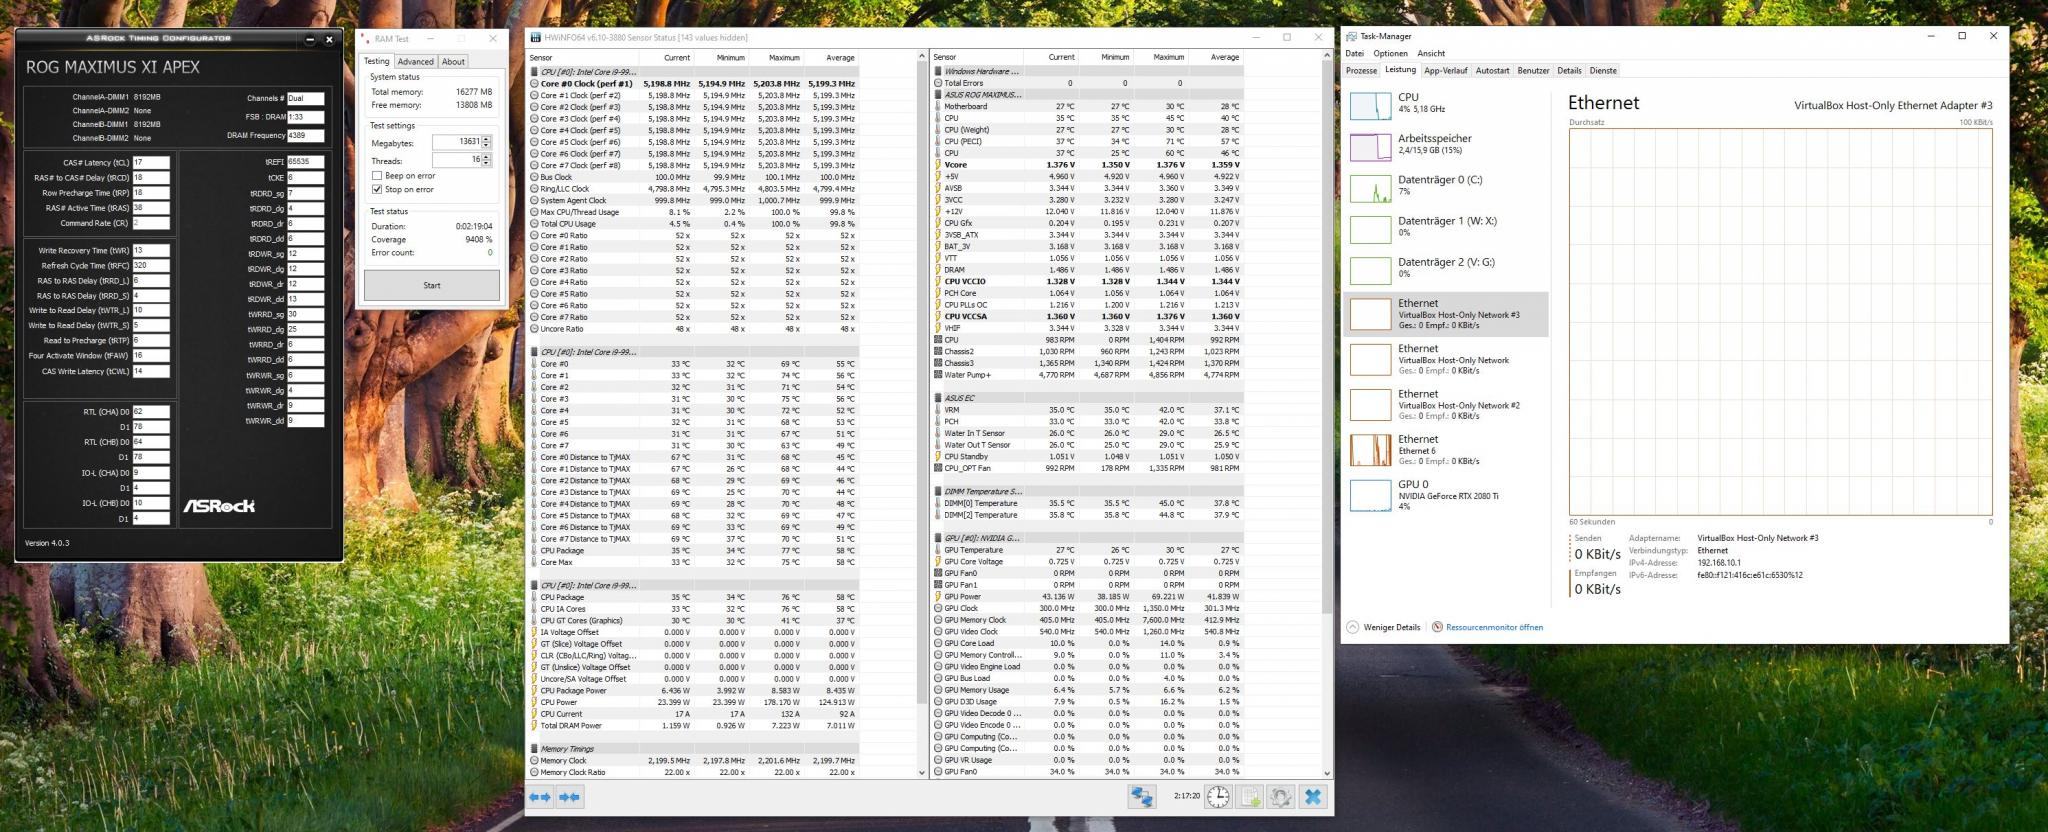The width and height of the screenshot is (2048, 832).
Task: Increase Threads with the up stepper arrow
Action: 487,156
